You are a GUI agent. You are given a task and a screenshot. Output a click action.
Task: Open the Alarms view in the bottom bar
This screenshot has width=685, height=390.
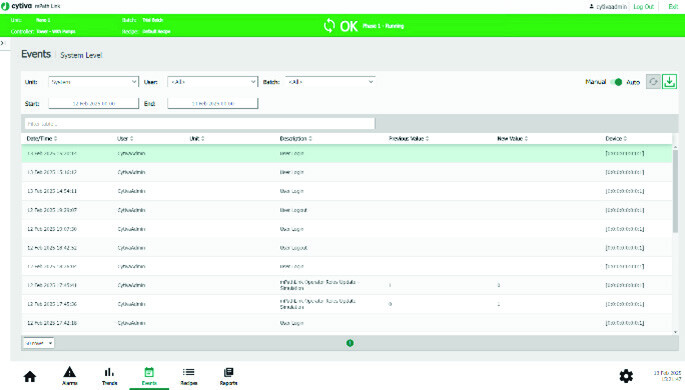point(69,376)
